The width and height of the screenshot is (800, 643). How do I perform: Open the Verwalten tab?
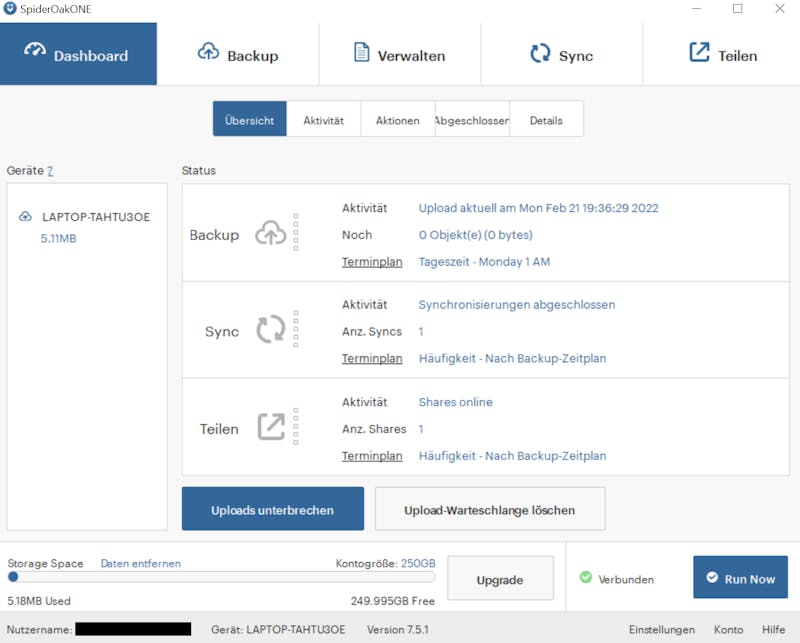pos(399,54)
